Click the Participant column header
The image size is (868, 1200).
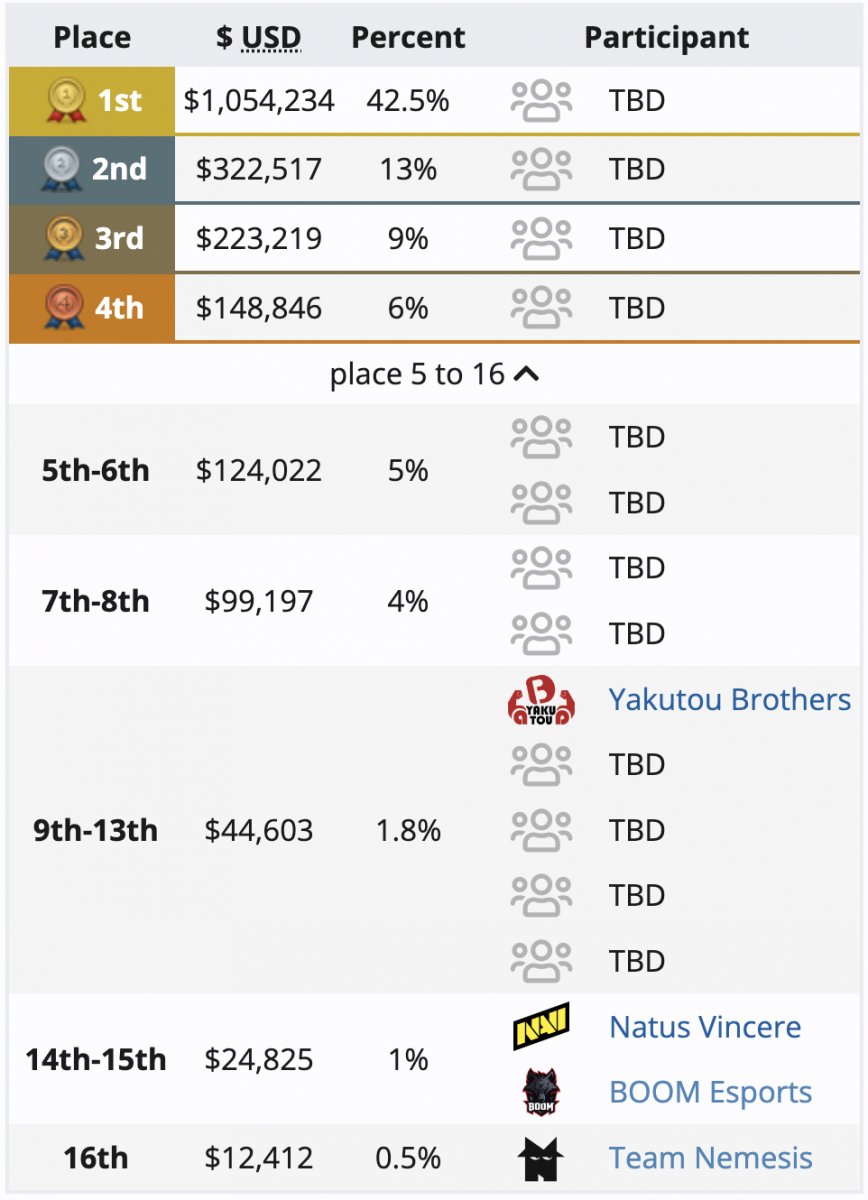tap(667, 38)
